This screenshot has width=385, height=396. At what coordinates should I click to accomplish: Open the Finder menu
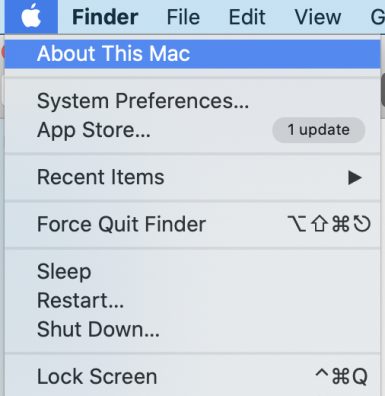[105, 17]
